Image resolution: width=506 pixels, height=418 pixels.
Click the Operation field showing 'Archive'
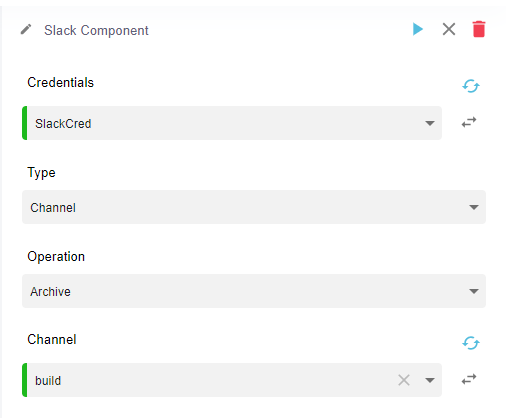click(254, 291)
